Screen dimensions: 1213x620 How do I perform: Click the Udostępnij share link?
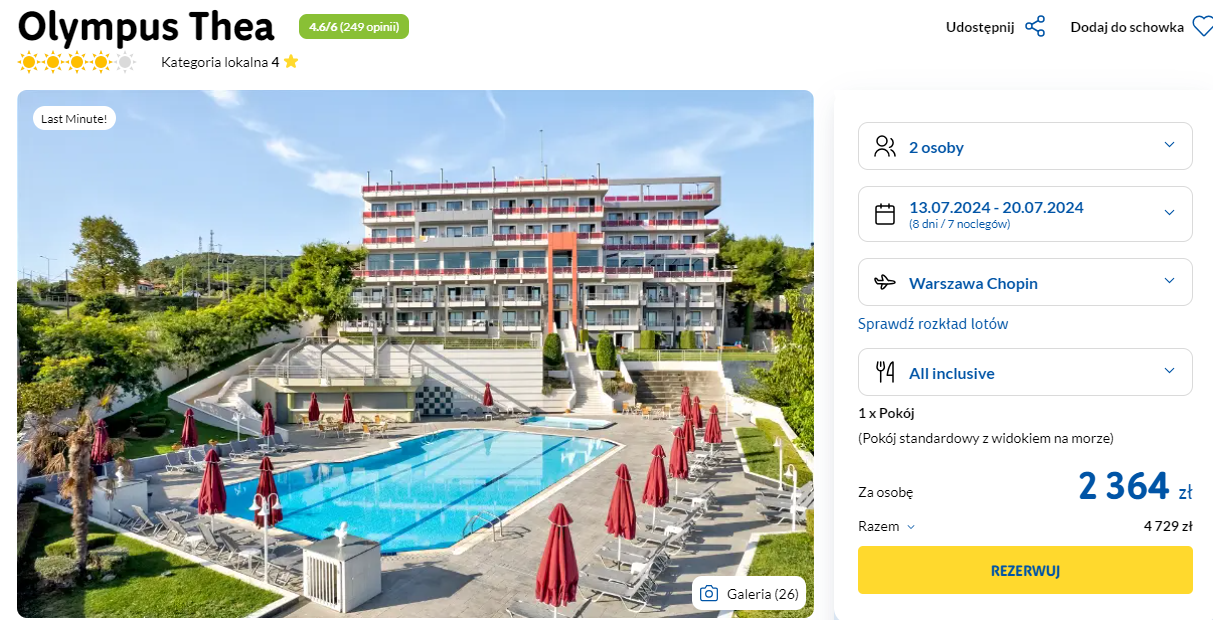click(x=980, y=27)
